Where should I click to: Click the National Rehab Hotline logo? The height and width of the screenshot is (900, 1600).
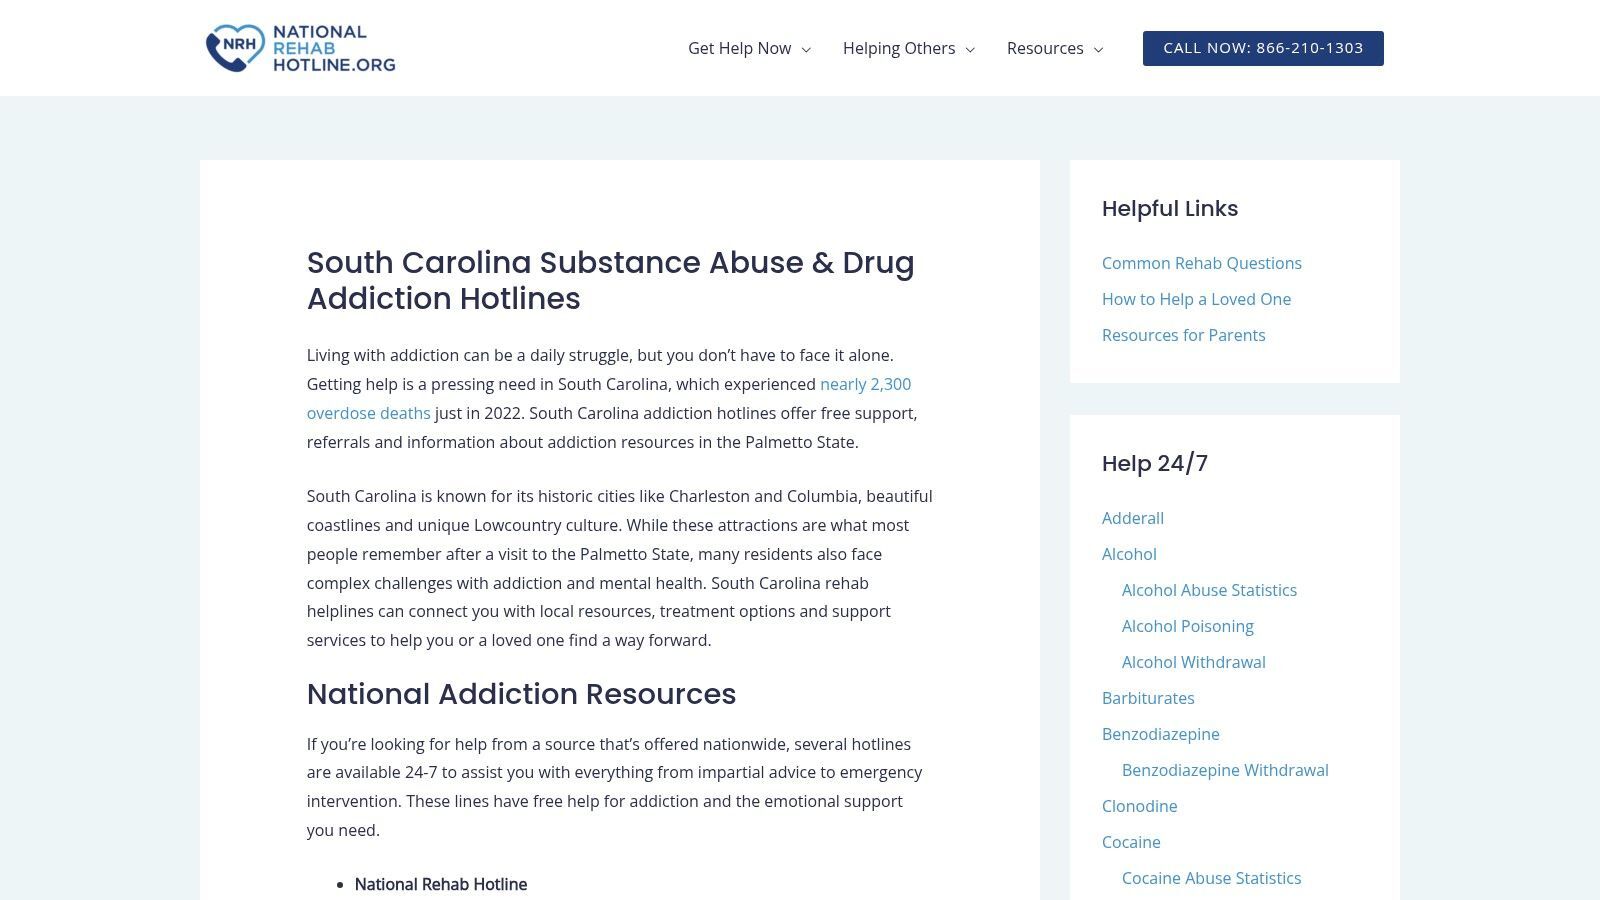click(300, 48)
